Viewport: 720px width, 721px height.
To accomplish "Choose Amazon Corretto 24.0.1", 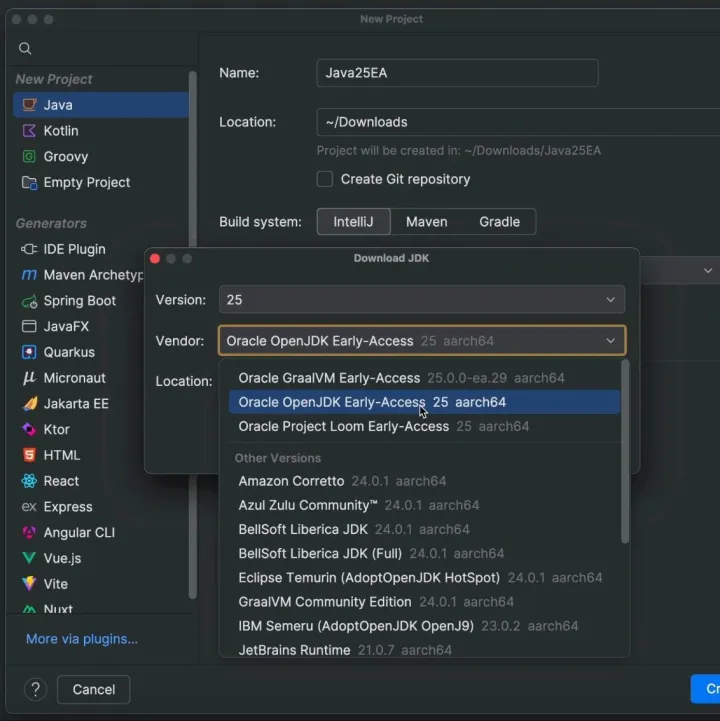I will tap(424, 481).
